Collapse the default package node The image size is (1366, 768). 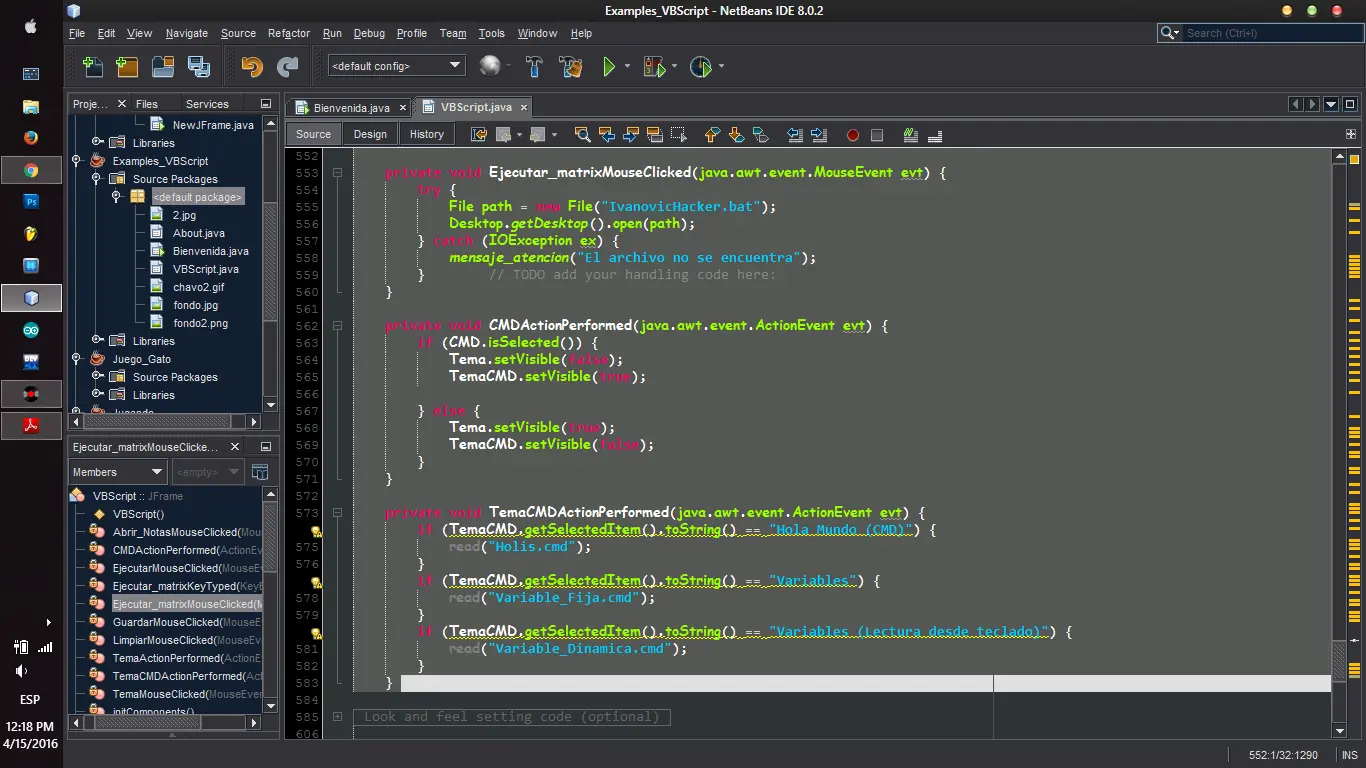point(116,197)
